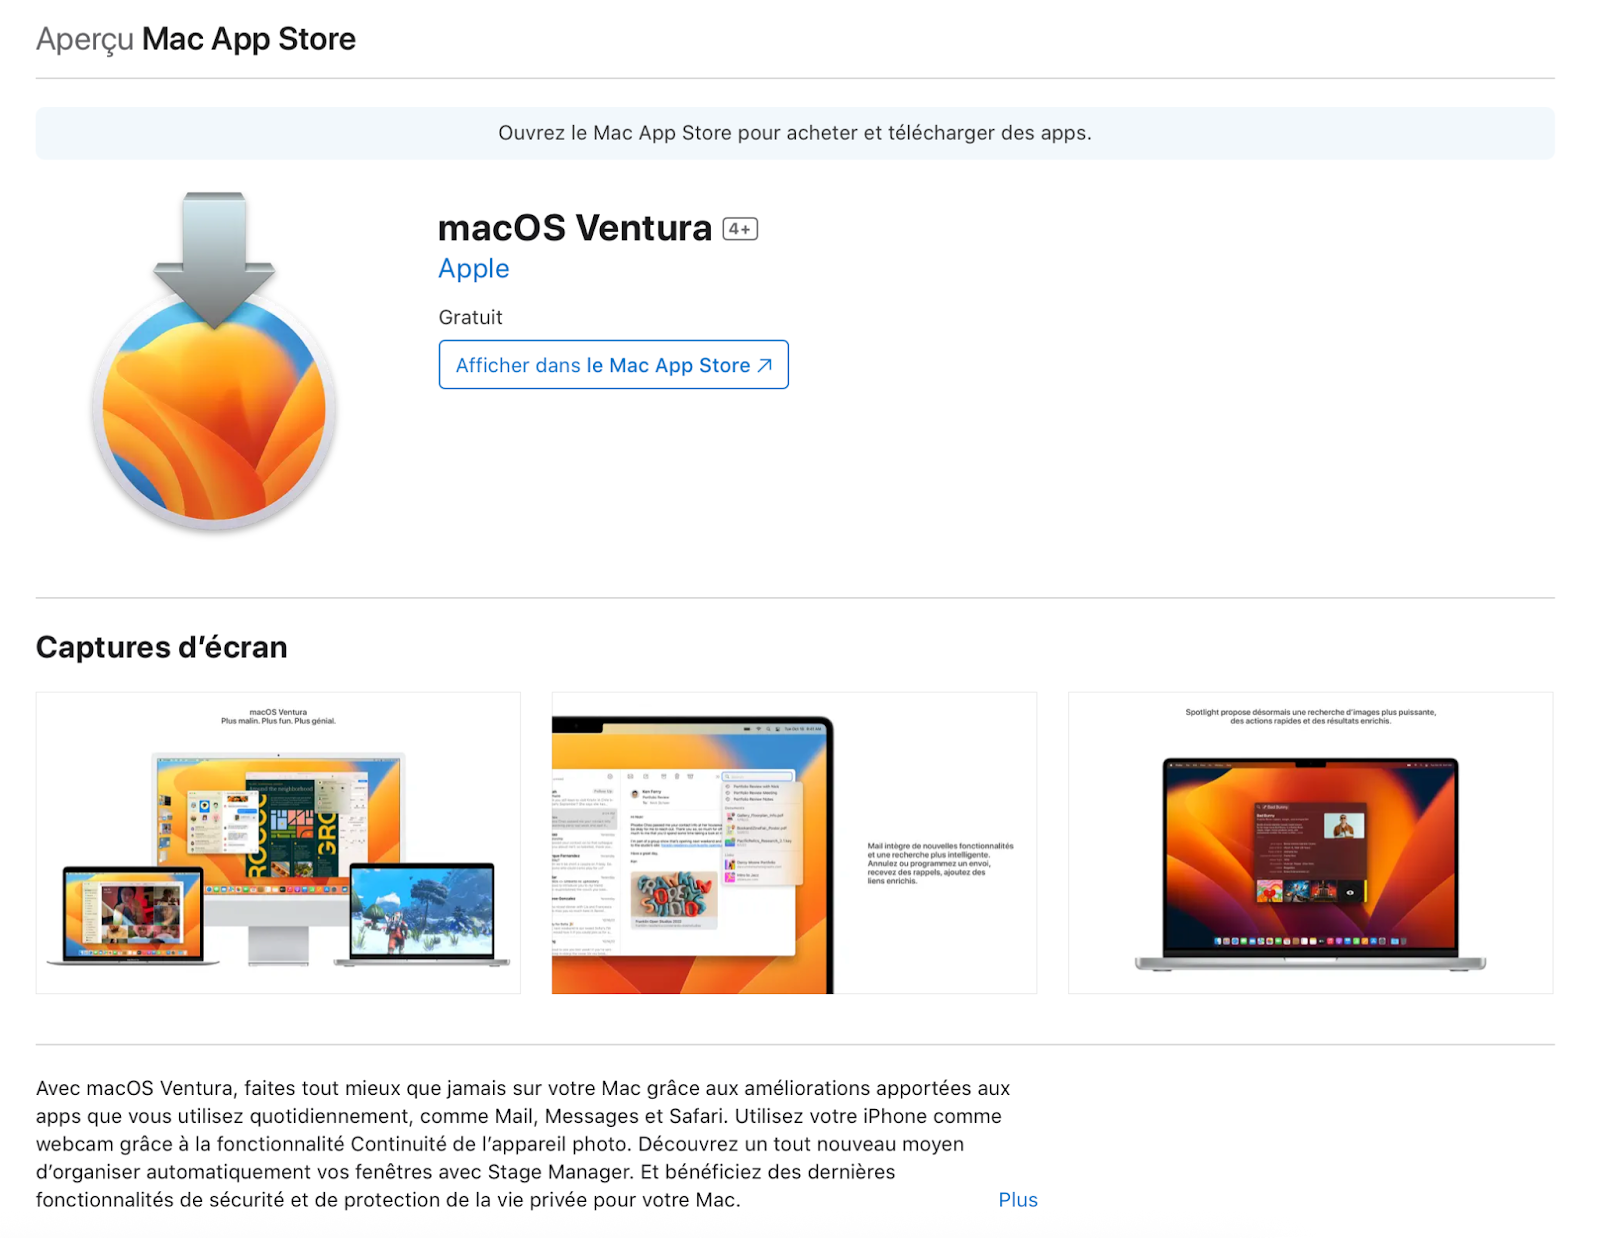Open the Apple developer link
The image size is (1600, 1238).
[473, 268]
